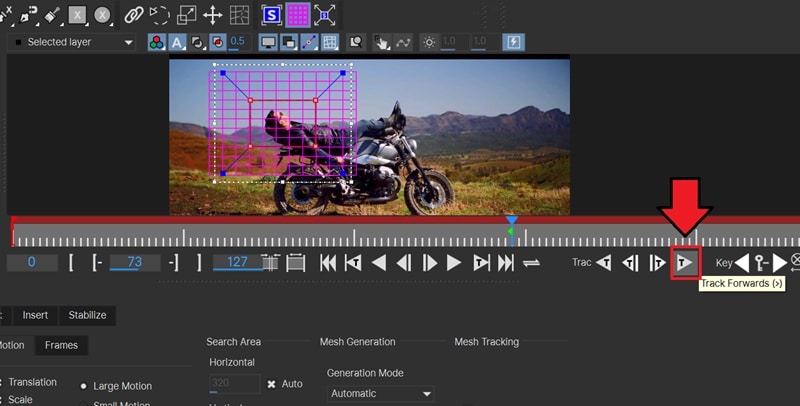The width and height of the screenshot is (800, 406).
Task: Click the align surface expand icon
Action: pyautogui.click(x=324, y=15)
